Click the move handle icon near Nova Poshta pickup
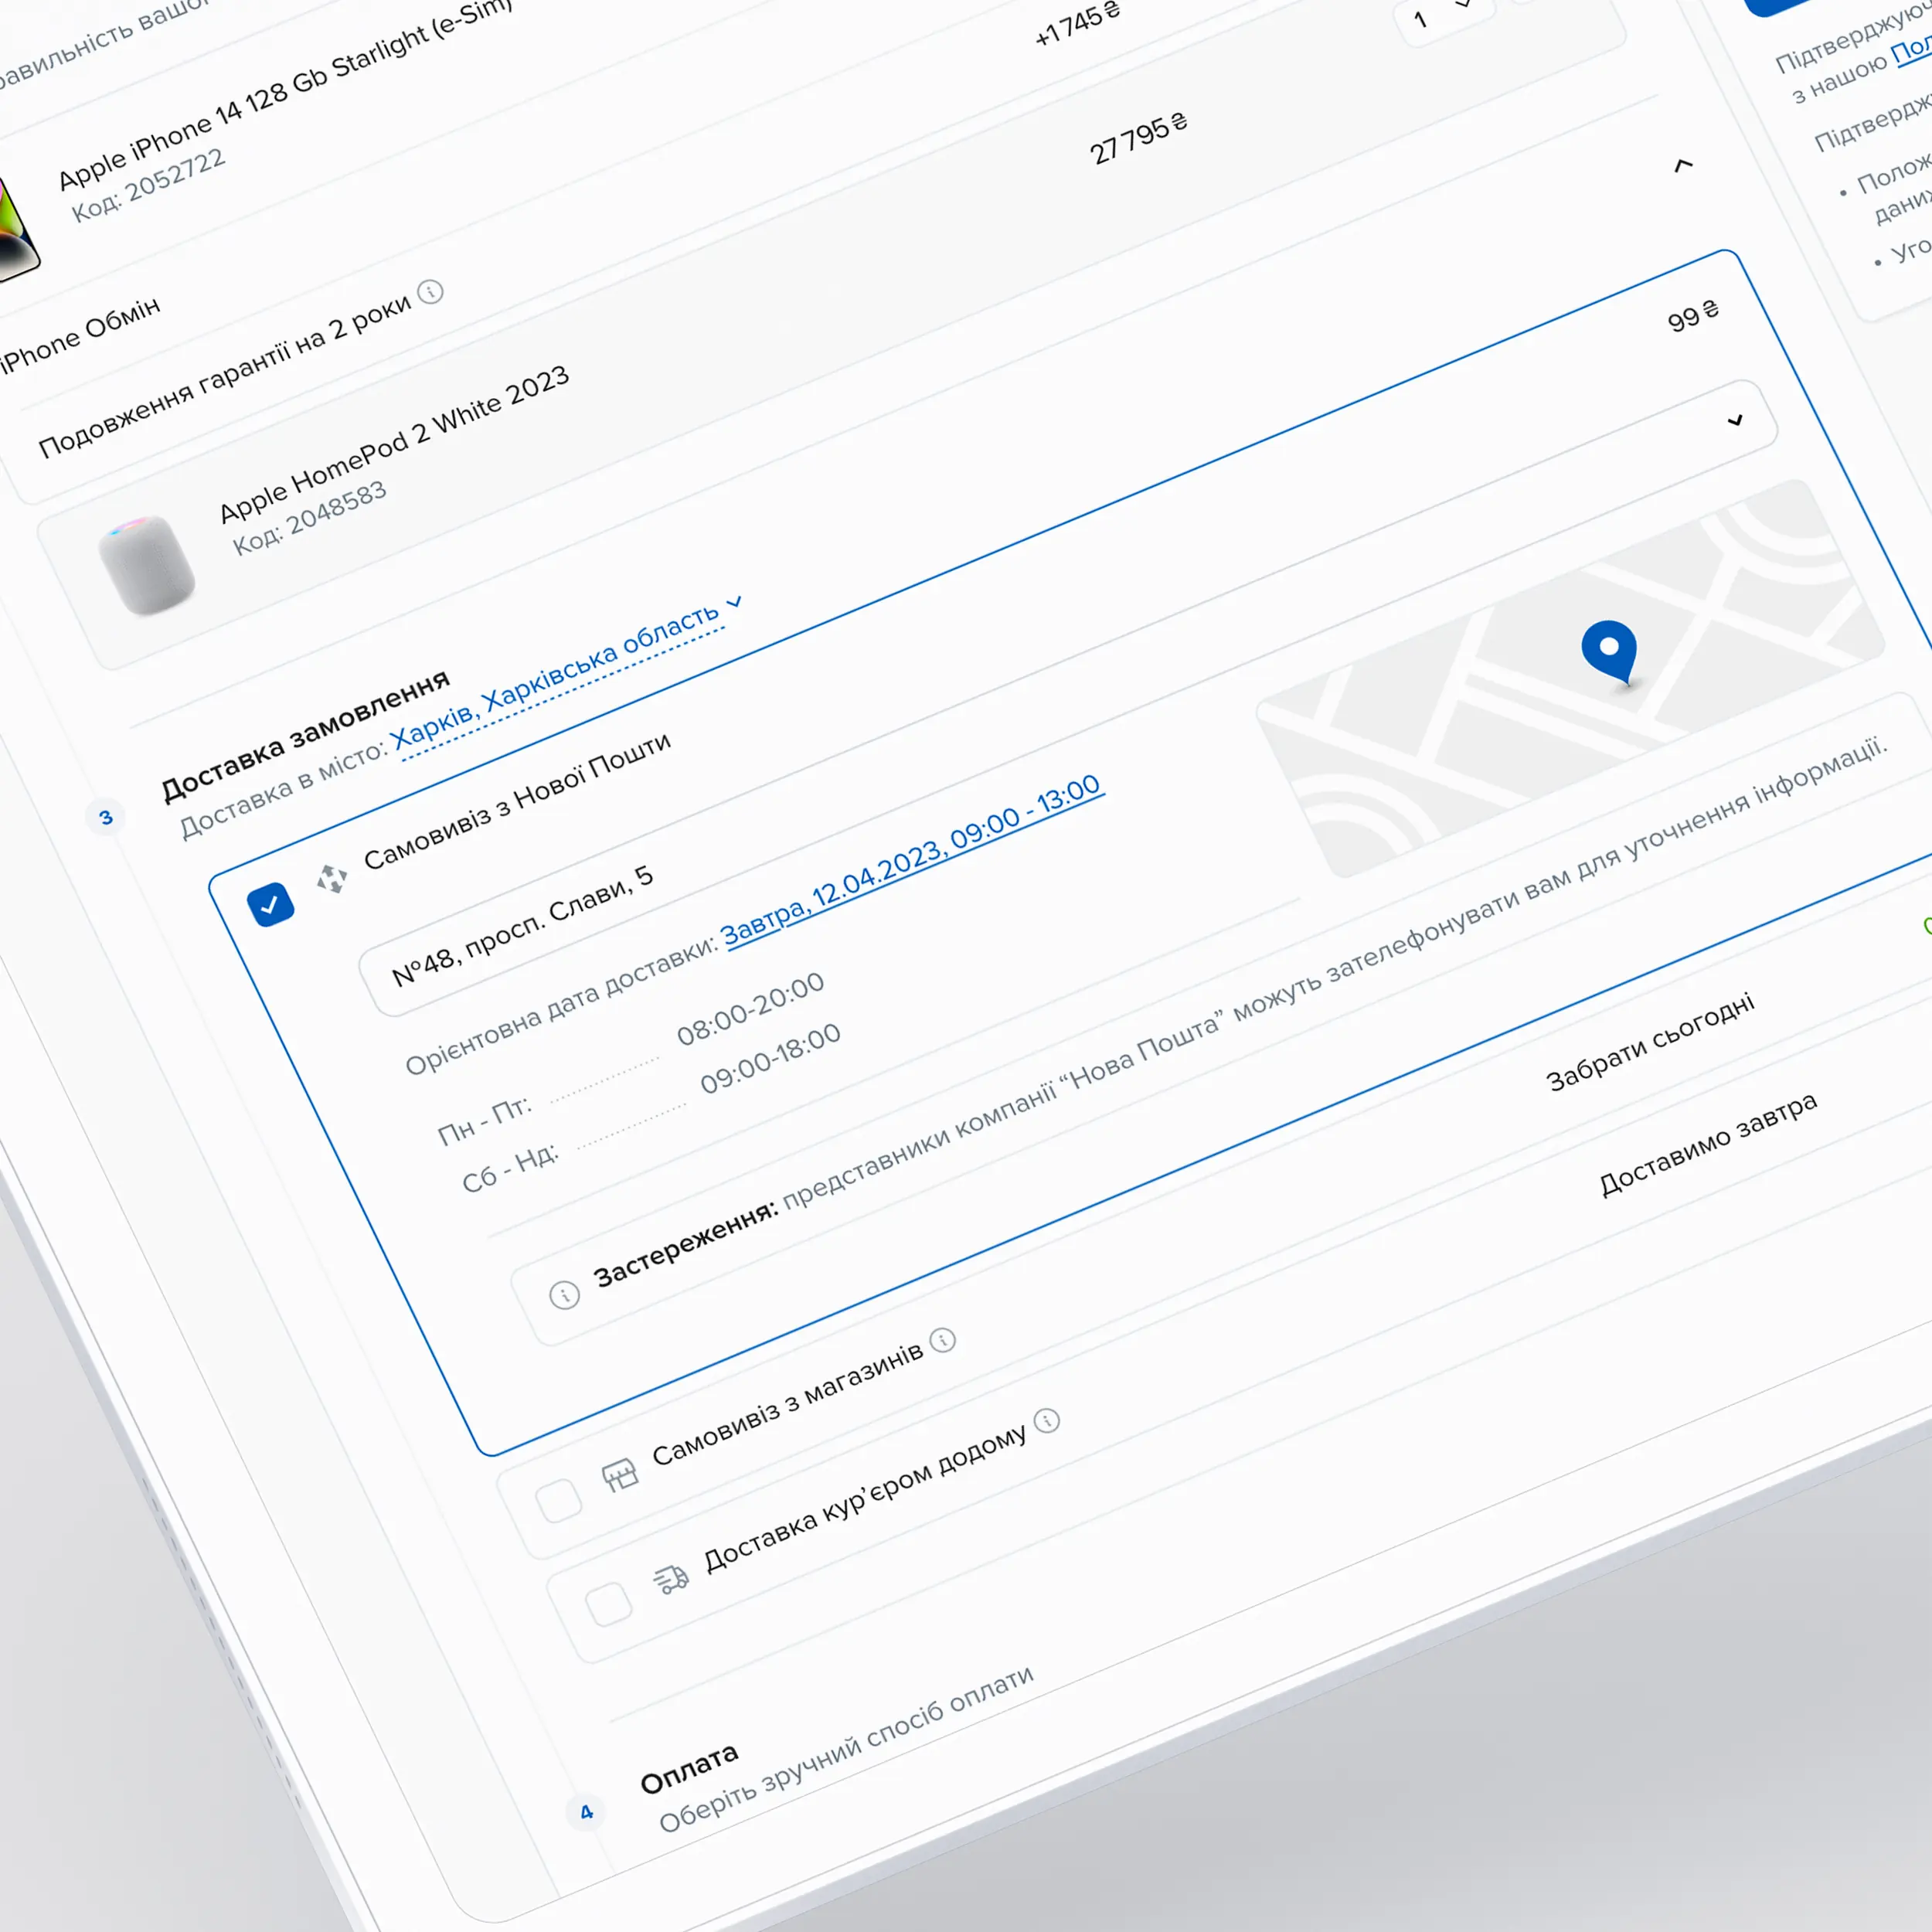Screen dimensions: 1932x1932 tap(333, 878)
